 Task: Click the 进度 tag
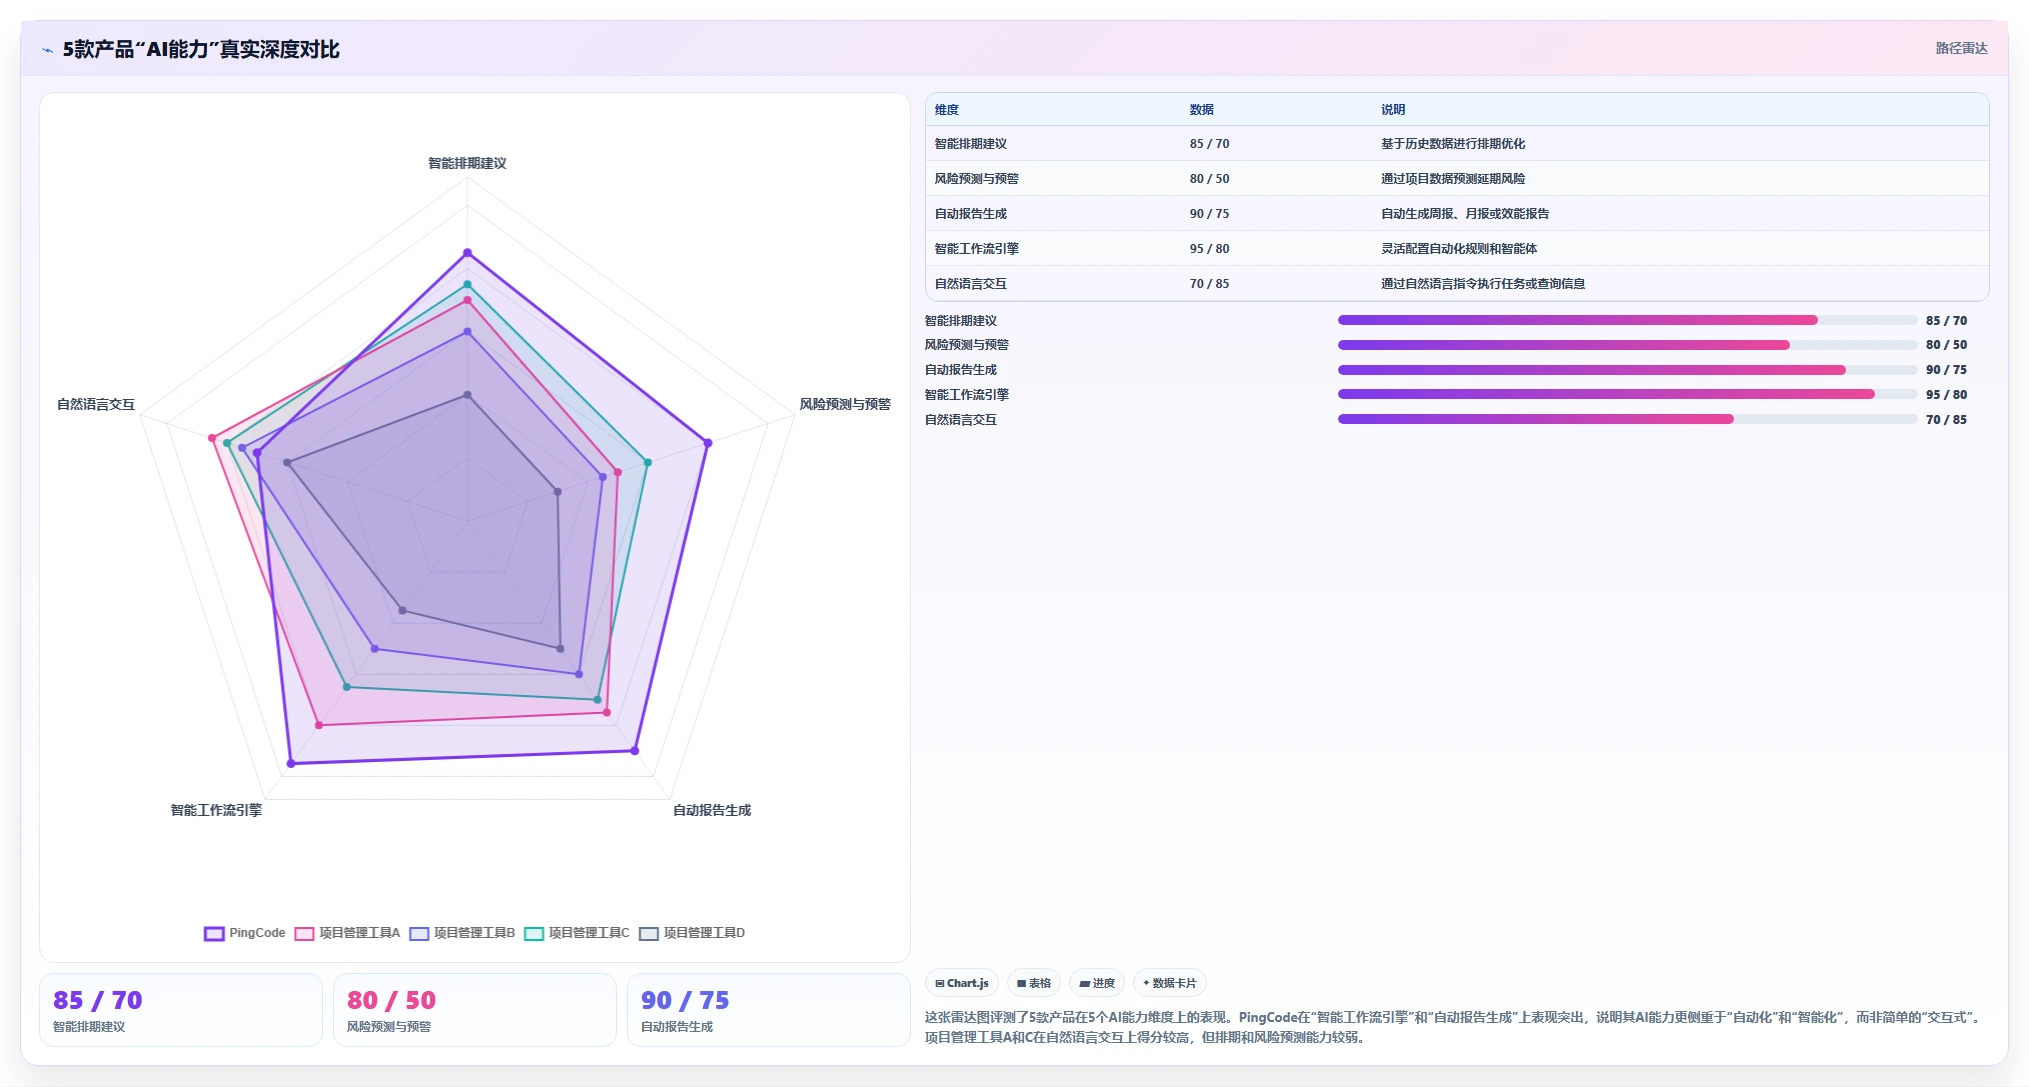tap(1097, 983)
